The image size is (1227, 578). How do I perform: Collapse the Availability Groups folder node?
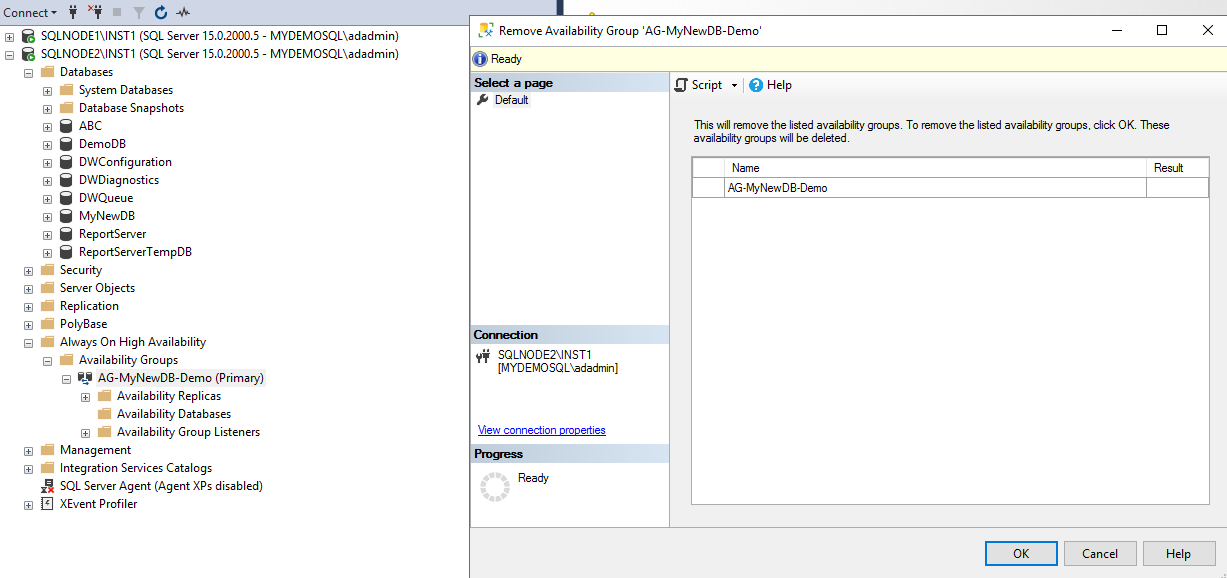47,360
